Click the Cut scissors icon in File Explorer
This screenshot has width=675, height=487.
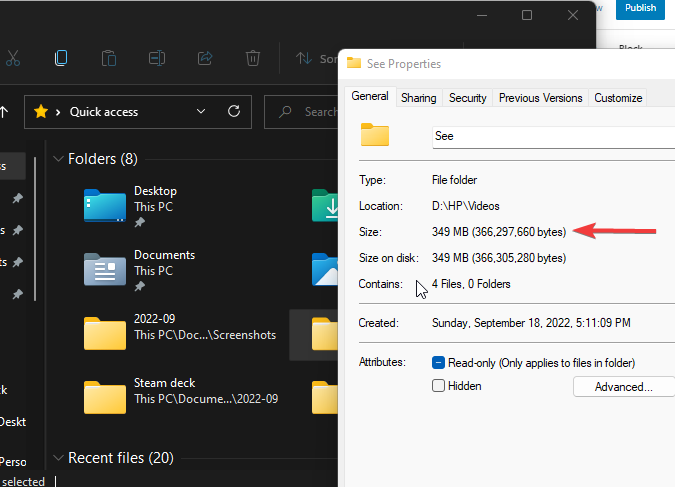tap(13, 58)
